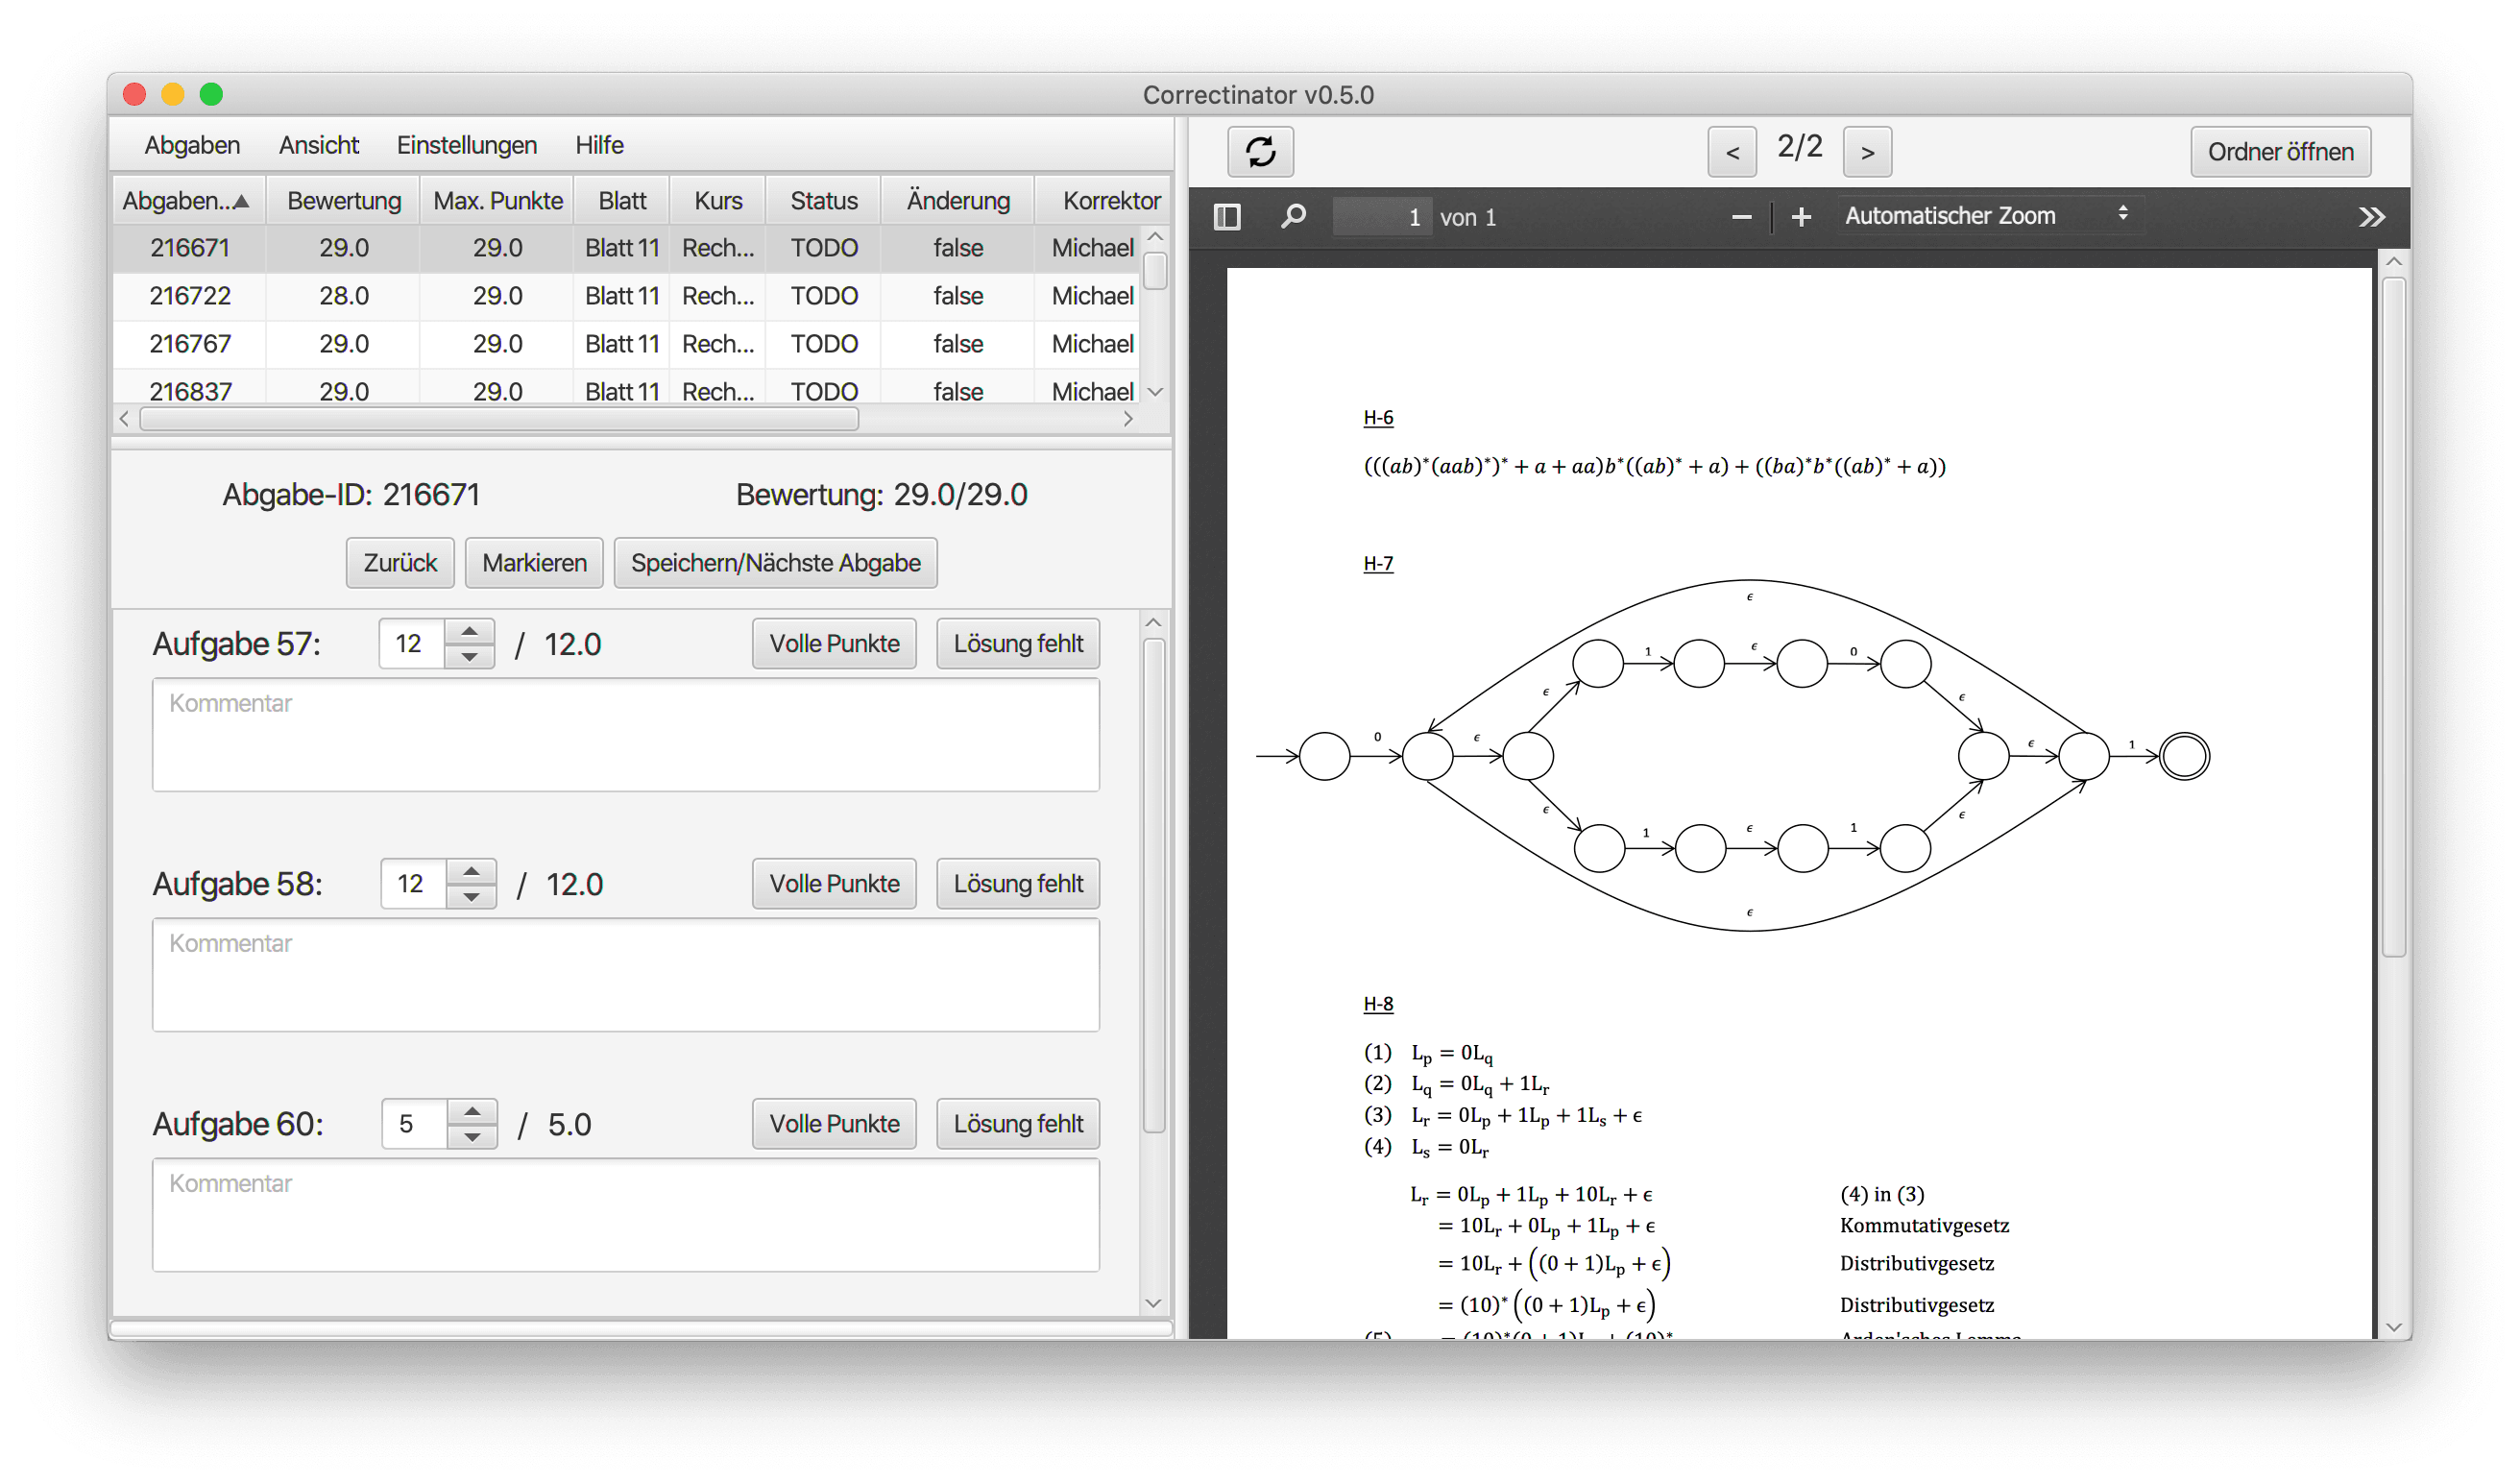Decrease Aufgabe 60 points with down arrow
Viewport: 2520px width, 1483px height.
point(472,1136)
